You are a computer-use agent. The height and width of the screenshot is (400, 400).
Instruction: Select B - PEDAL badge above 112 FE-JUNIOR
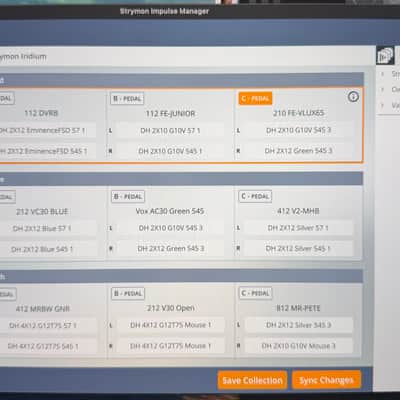(x=127, y=99)
